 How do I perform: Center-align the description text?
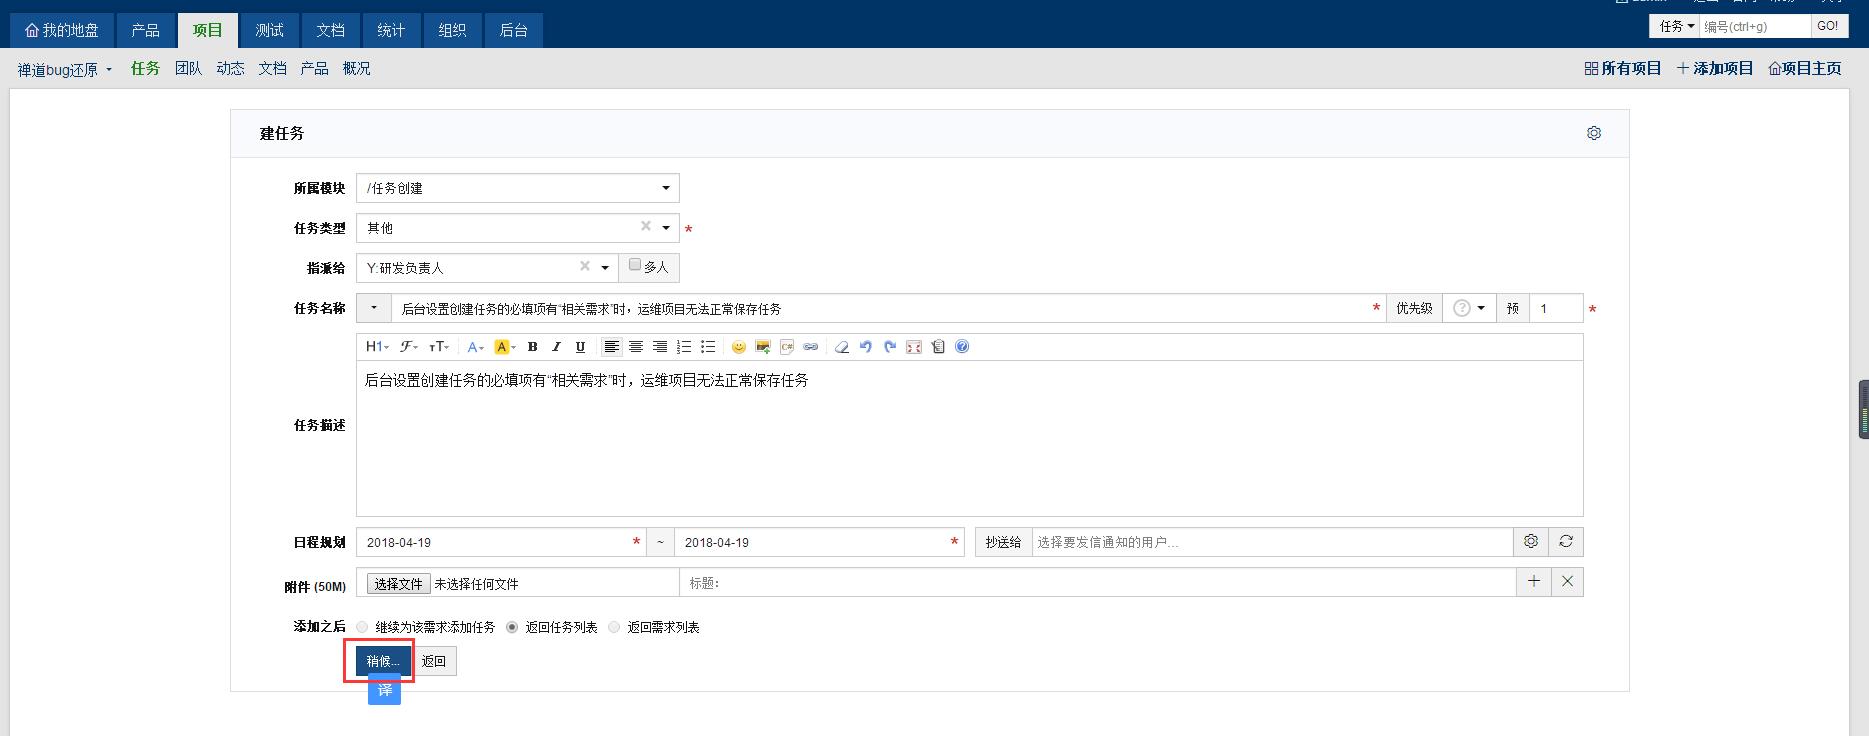click(x=635, y=347)
